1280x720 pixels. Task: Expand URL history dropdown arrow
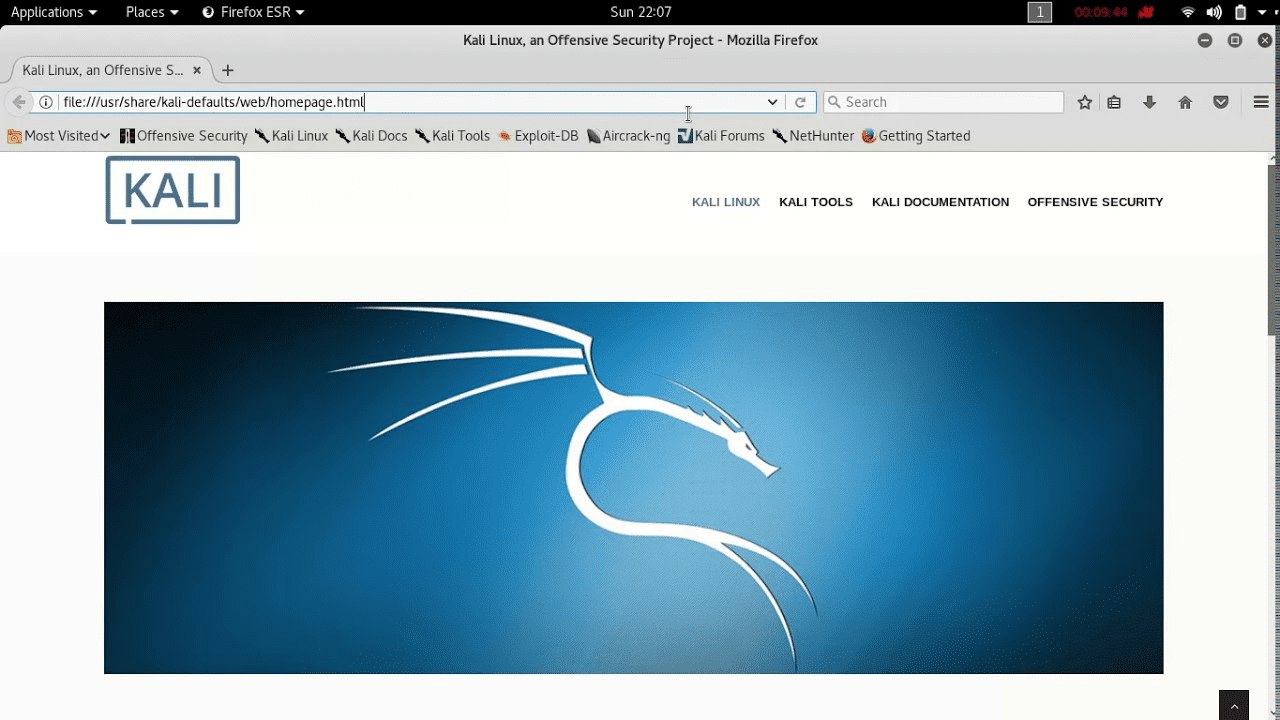coord(772,102)
